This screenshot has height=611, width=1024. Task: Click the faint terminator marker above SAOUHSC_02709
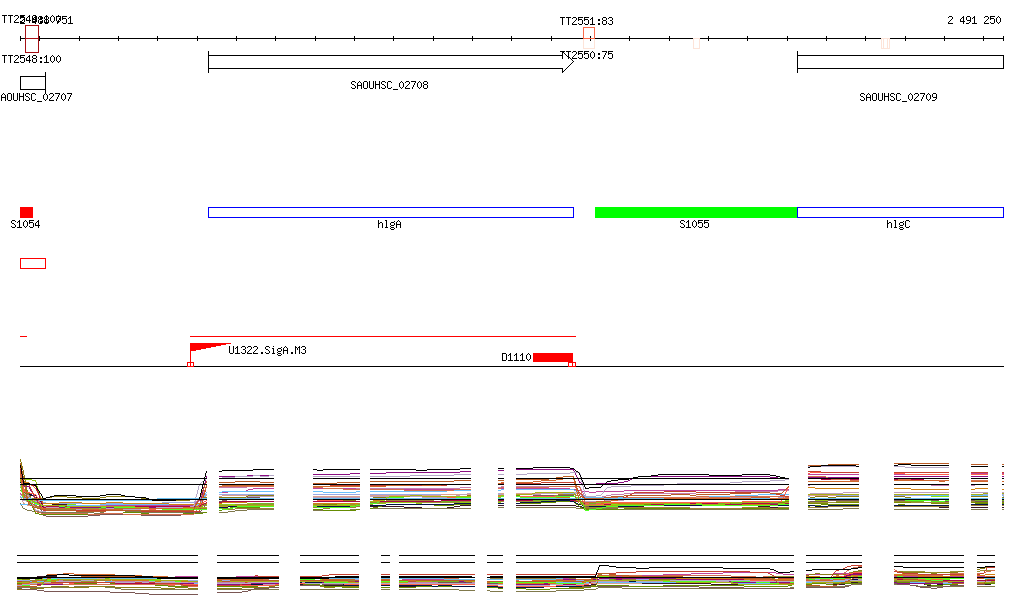coord(885,43)
